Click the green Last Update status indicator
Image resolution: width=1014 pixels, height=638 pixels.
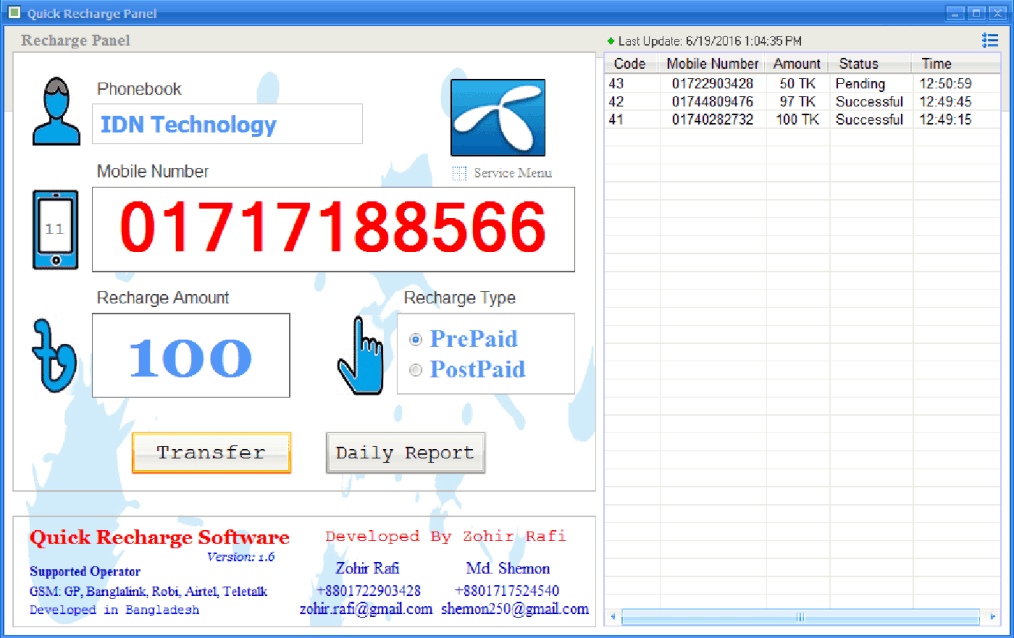click(x=610, y=41)
